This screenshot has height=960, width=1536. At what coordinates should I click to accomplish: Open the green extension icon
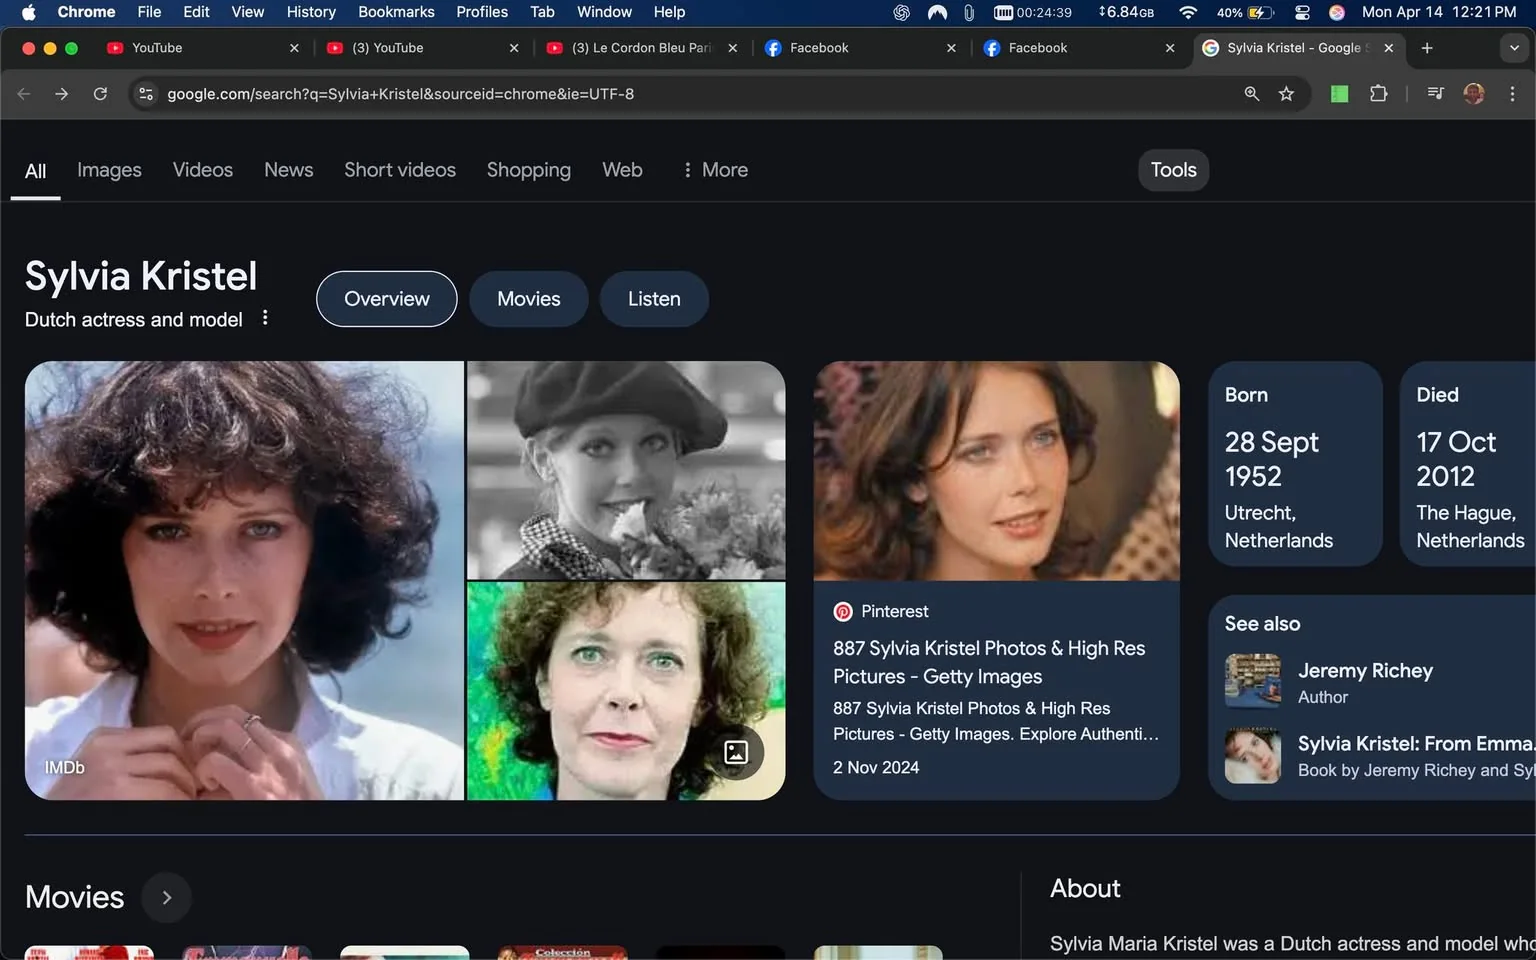click(1340, 94)
